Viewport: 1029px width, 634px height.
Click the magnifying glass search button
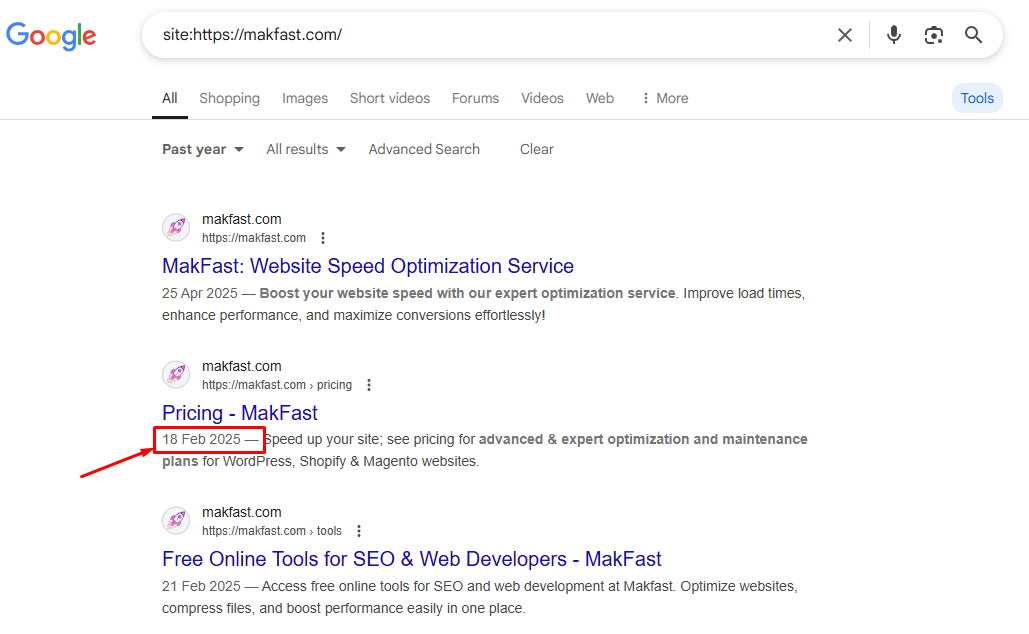click(974, 35)
